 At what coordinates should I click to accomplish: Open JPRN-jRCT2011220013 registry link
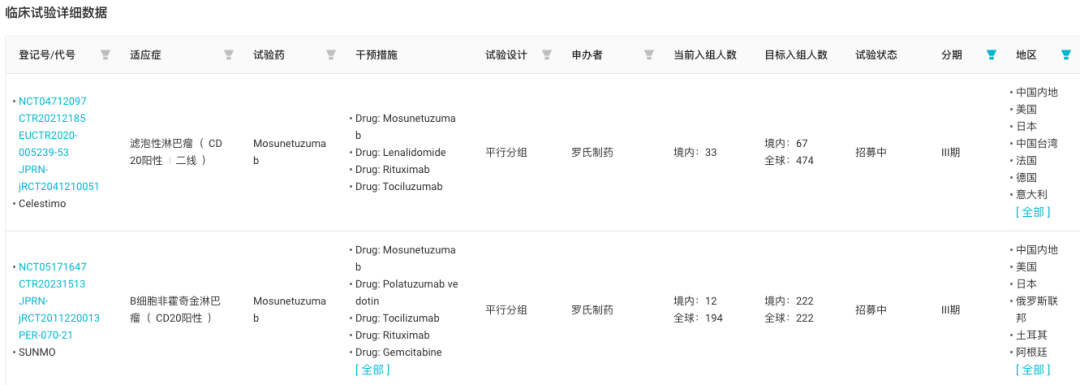tap(59, 309)
